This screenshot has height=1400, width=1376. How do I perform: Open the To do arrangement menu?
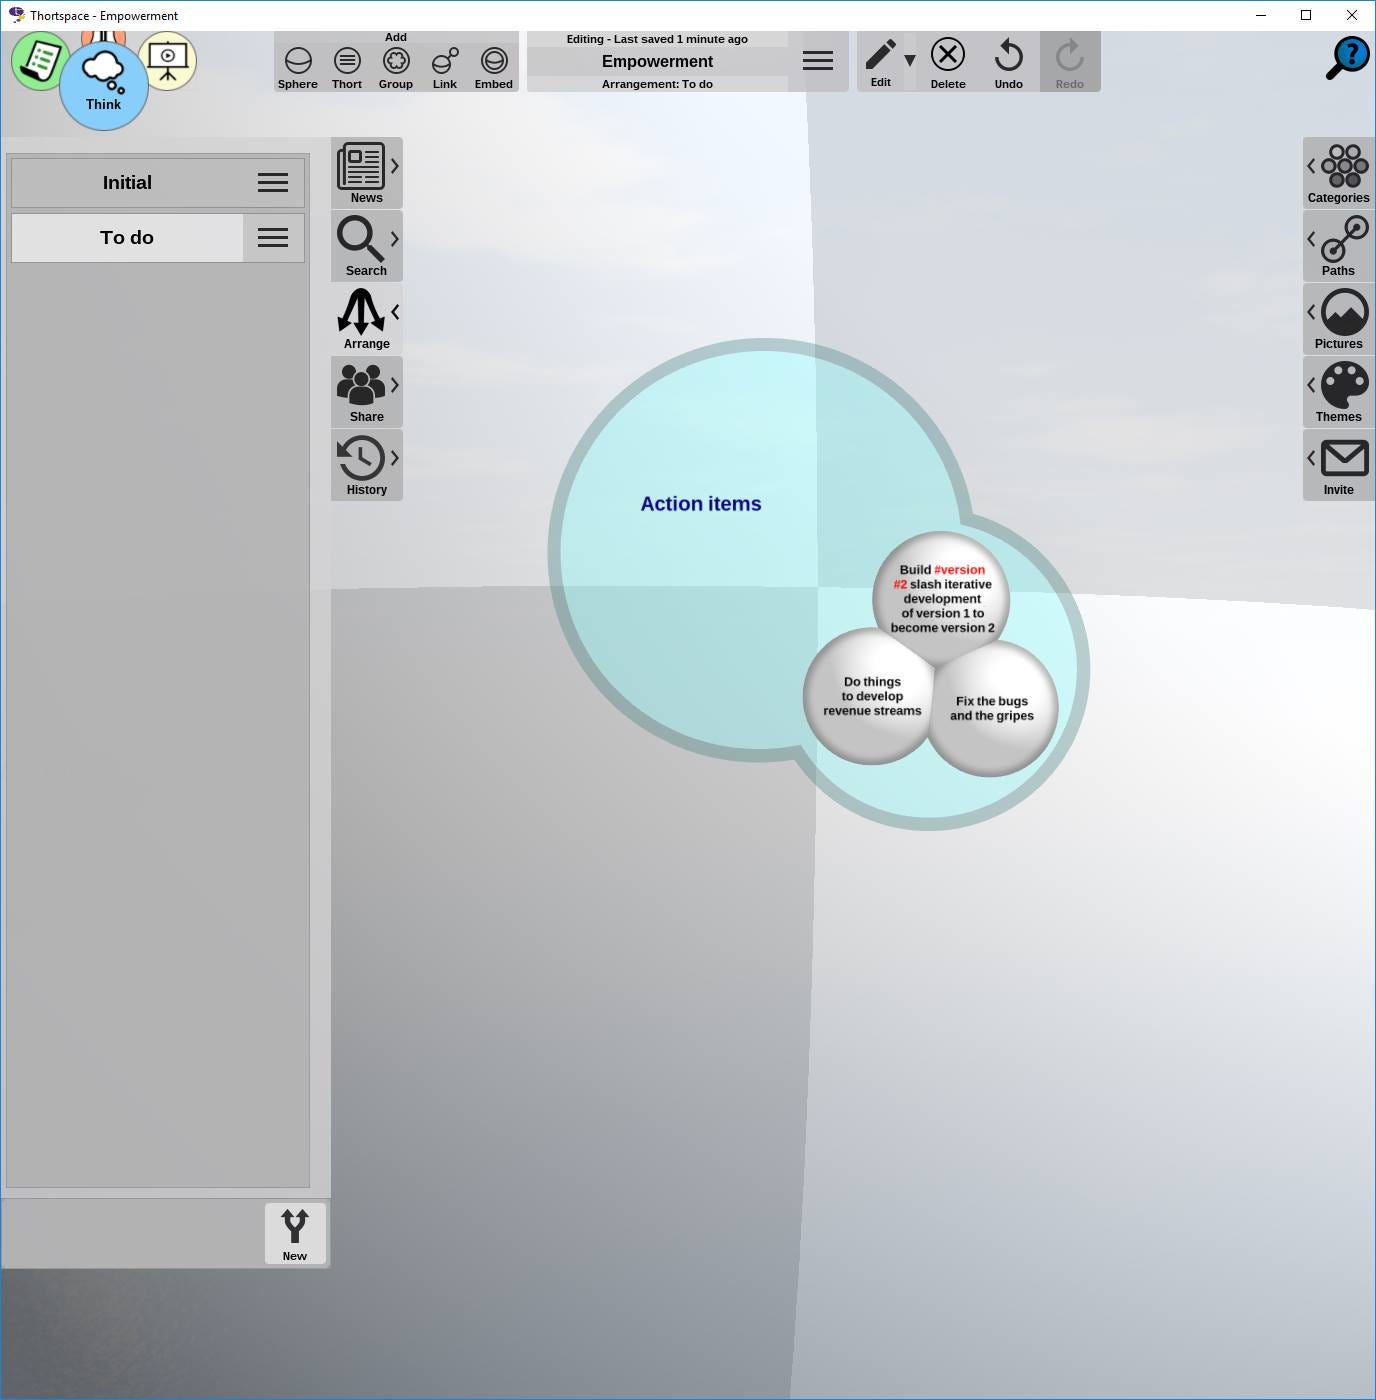tap(273, 238)
